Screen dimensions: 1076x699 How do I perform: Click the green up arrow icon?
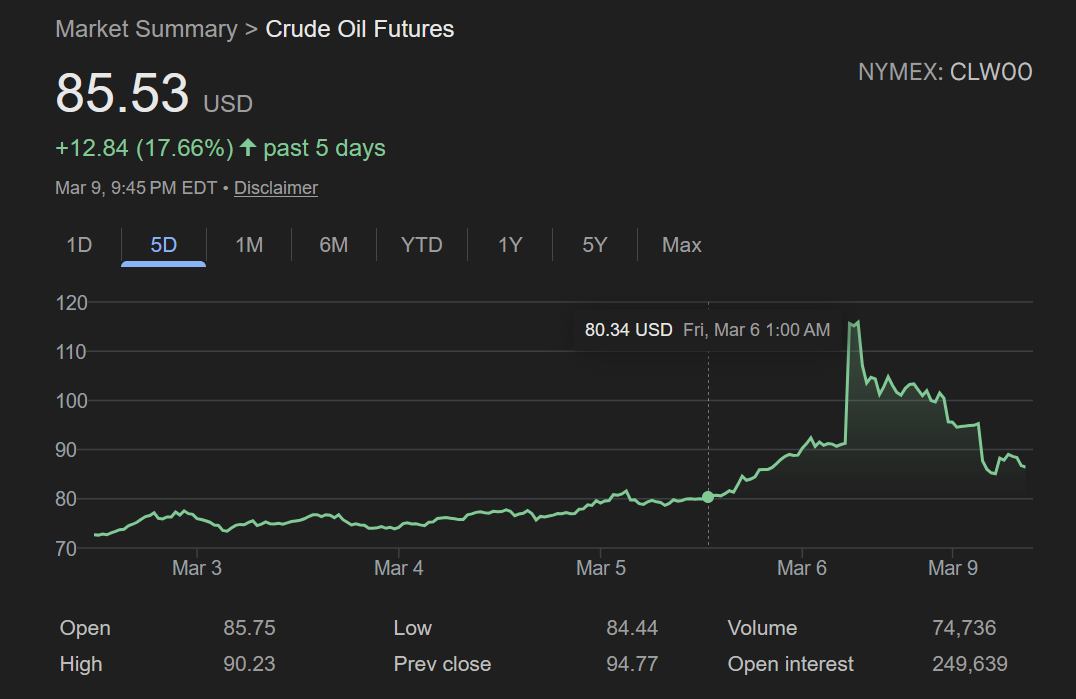click(248, 147)
